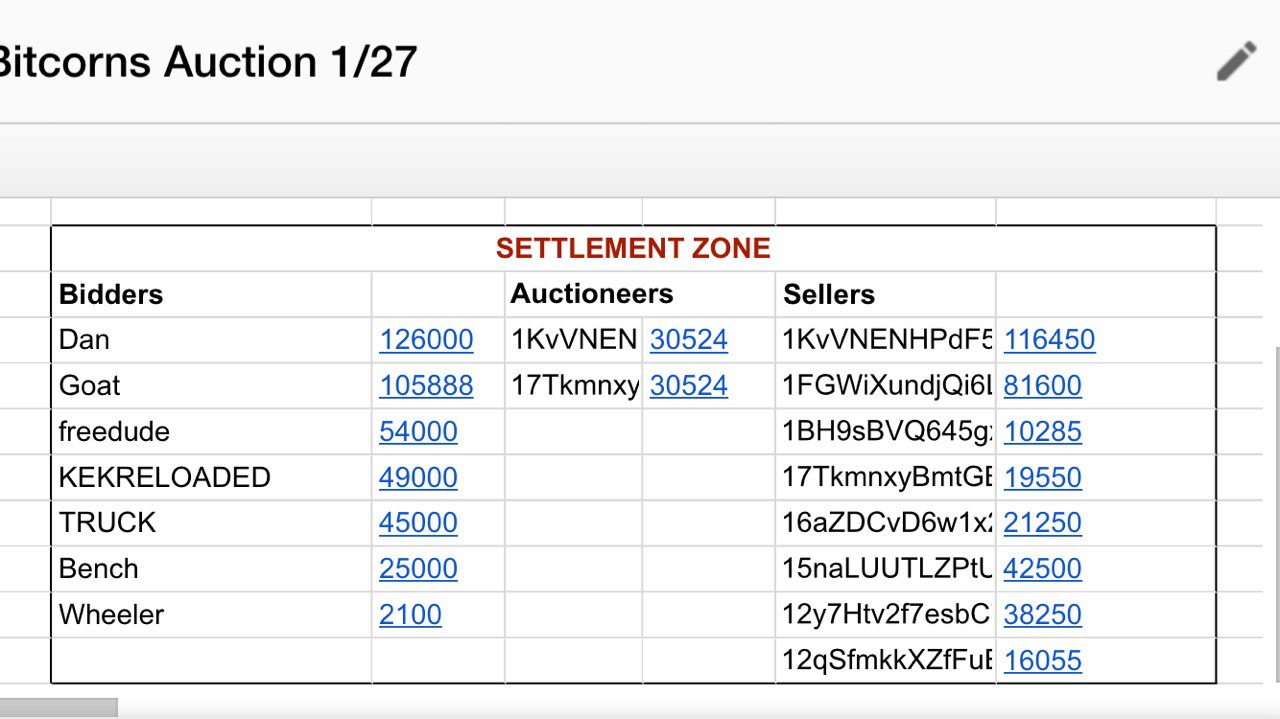
Task: Open freedude's 54000 link
Action: [x=418, y=432]
